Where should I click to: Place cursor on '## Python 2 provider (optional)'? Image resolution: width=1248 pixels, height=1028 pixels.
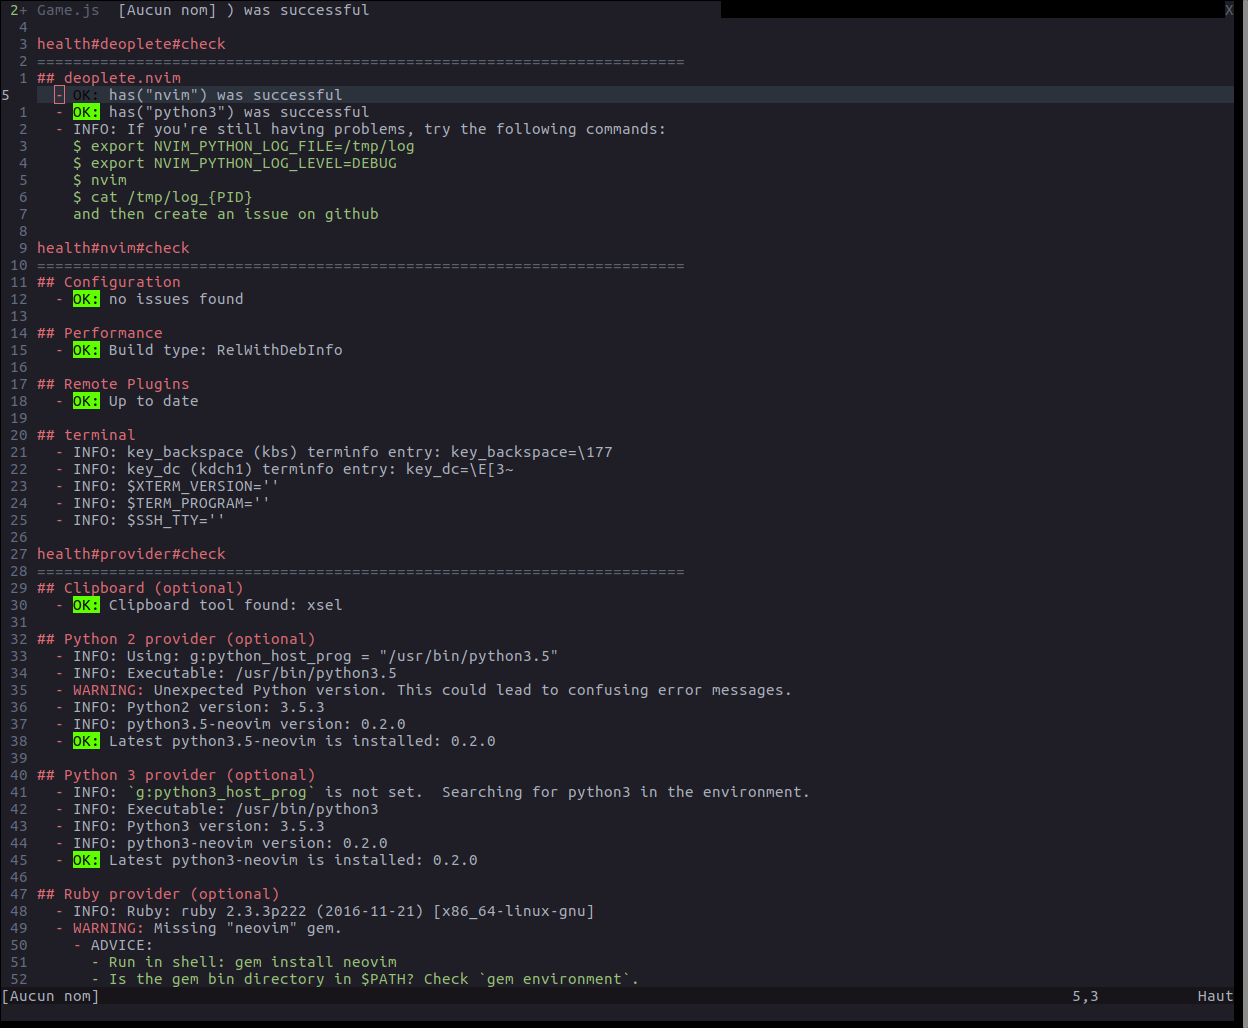tap(176, 639)
